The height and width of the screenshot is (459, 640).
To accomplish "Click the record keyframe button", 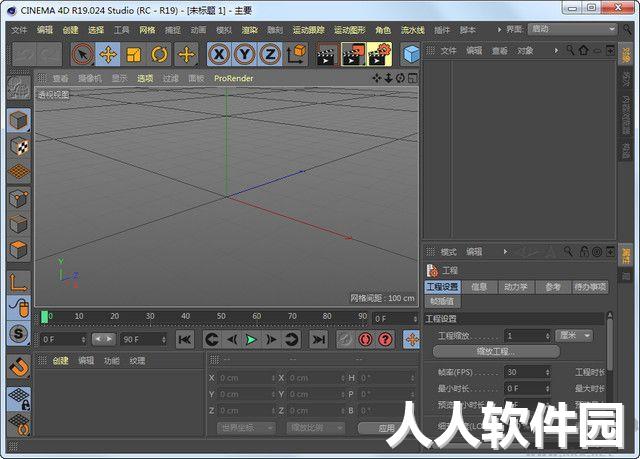I will (345, 339).
